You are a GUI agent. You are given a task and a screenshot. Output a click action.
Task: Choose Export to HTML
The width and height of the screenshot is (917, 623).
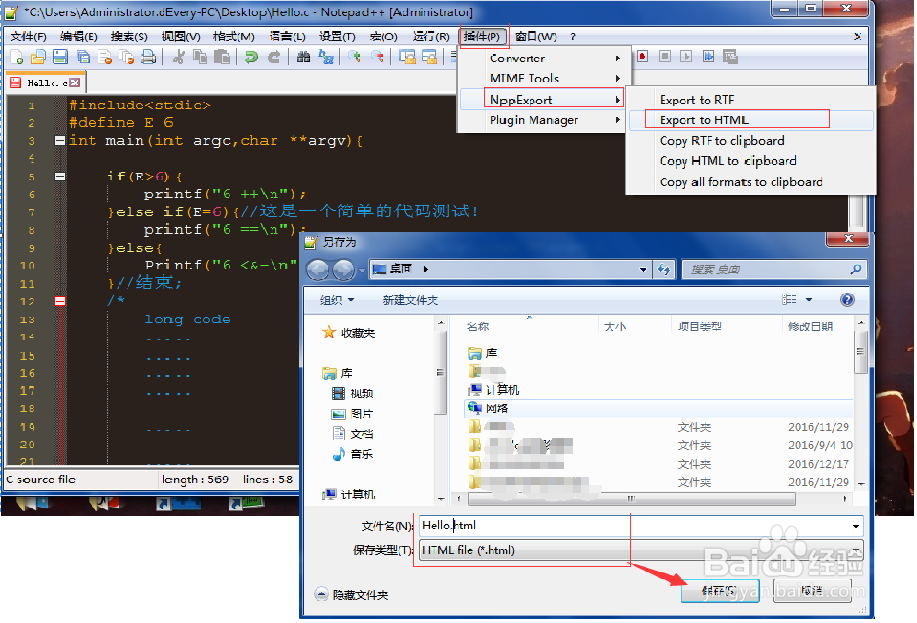point(751,120)
